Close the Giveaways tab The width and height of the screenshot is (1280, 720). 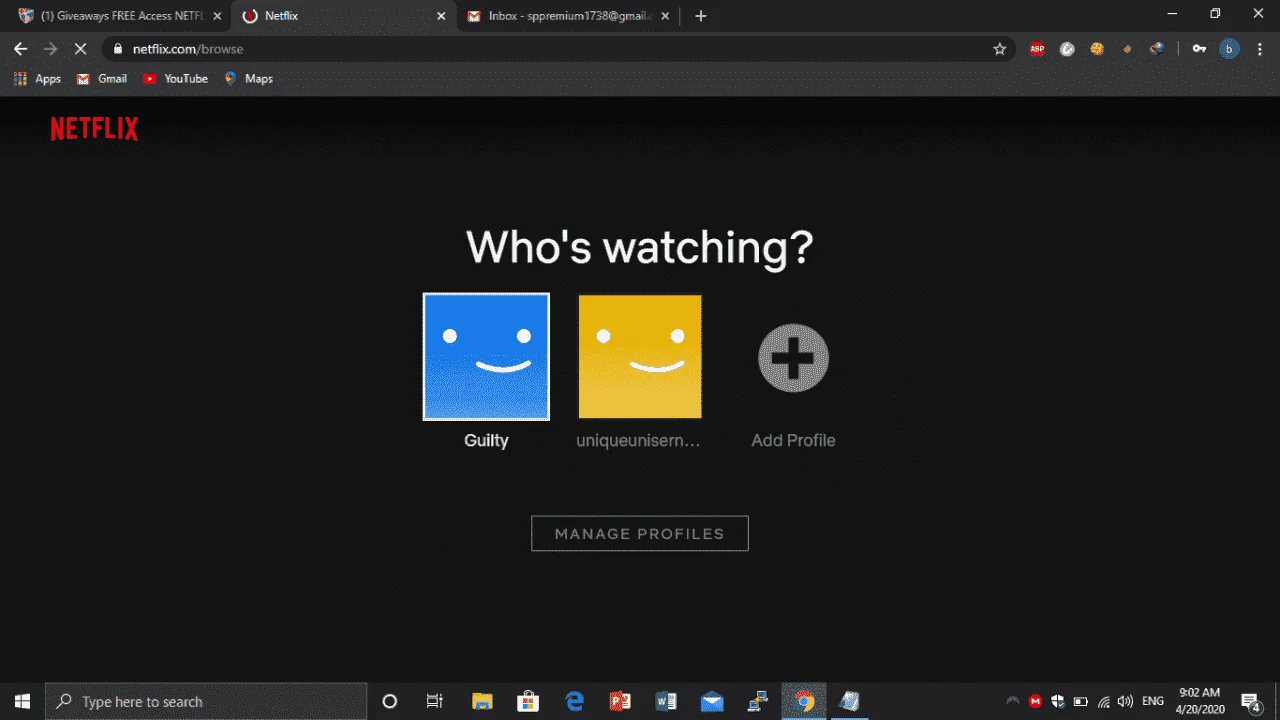[217, 16]
